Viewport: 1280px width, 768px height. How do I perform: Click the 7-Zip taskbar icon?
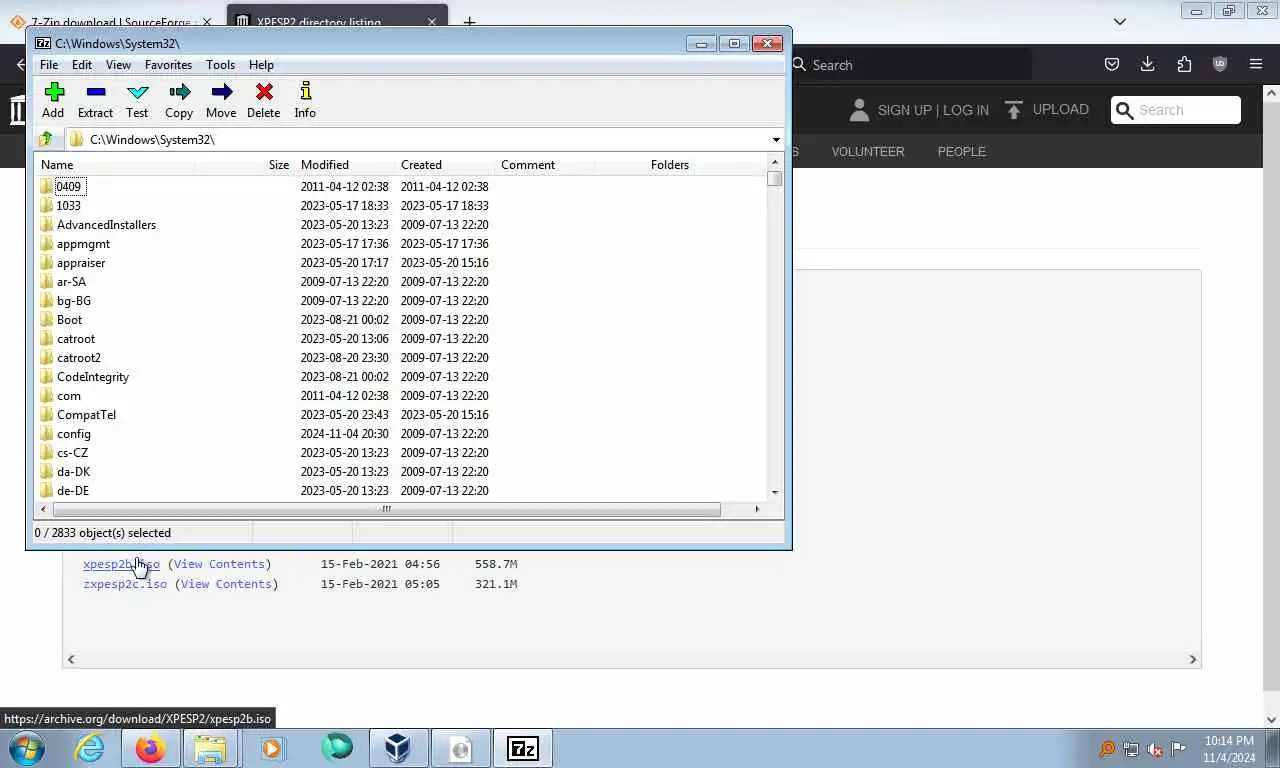522,748
